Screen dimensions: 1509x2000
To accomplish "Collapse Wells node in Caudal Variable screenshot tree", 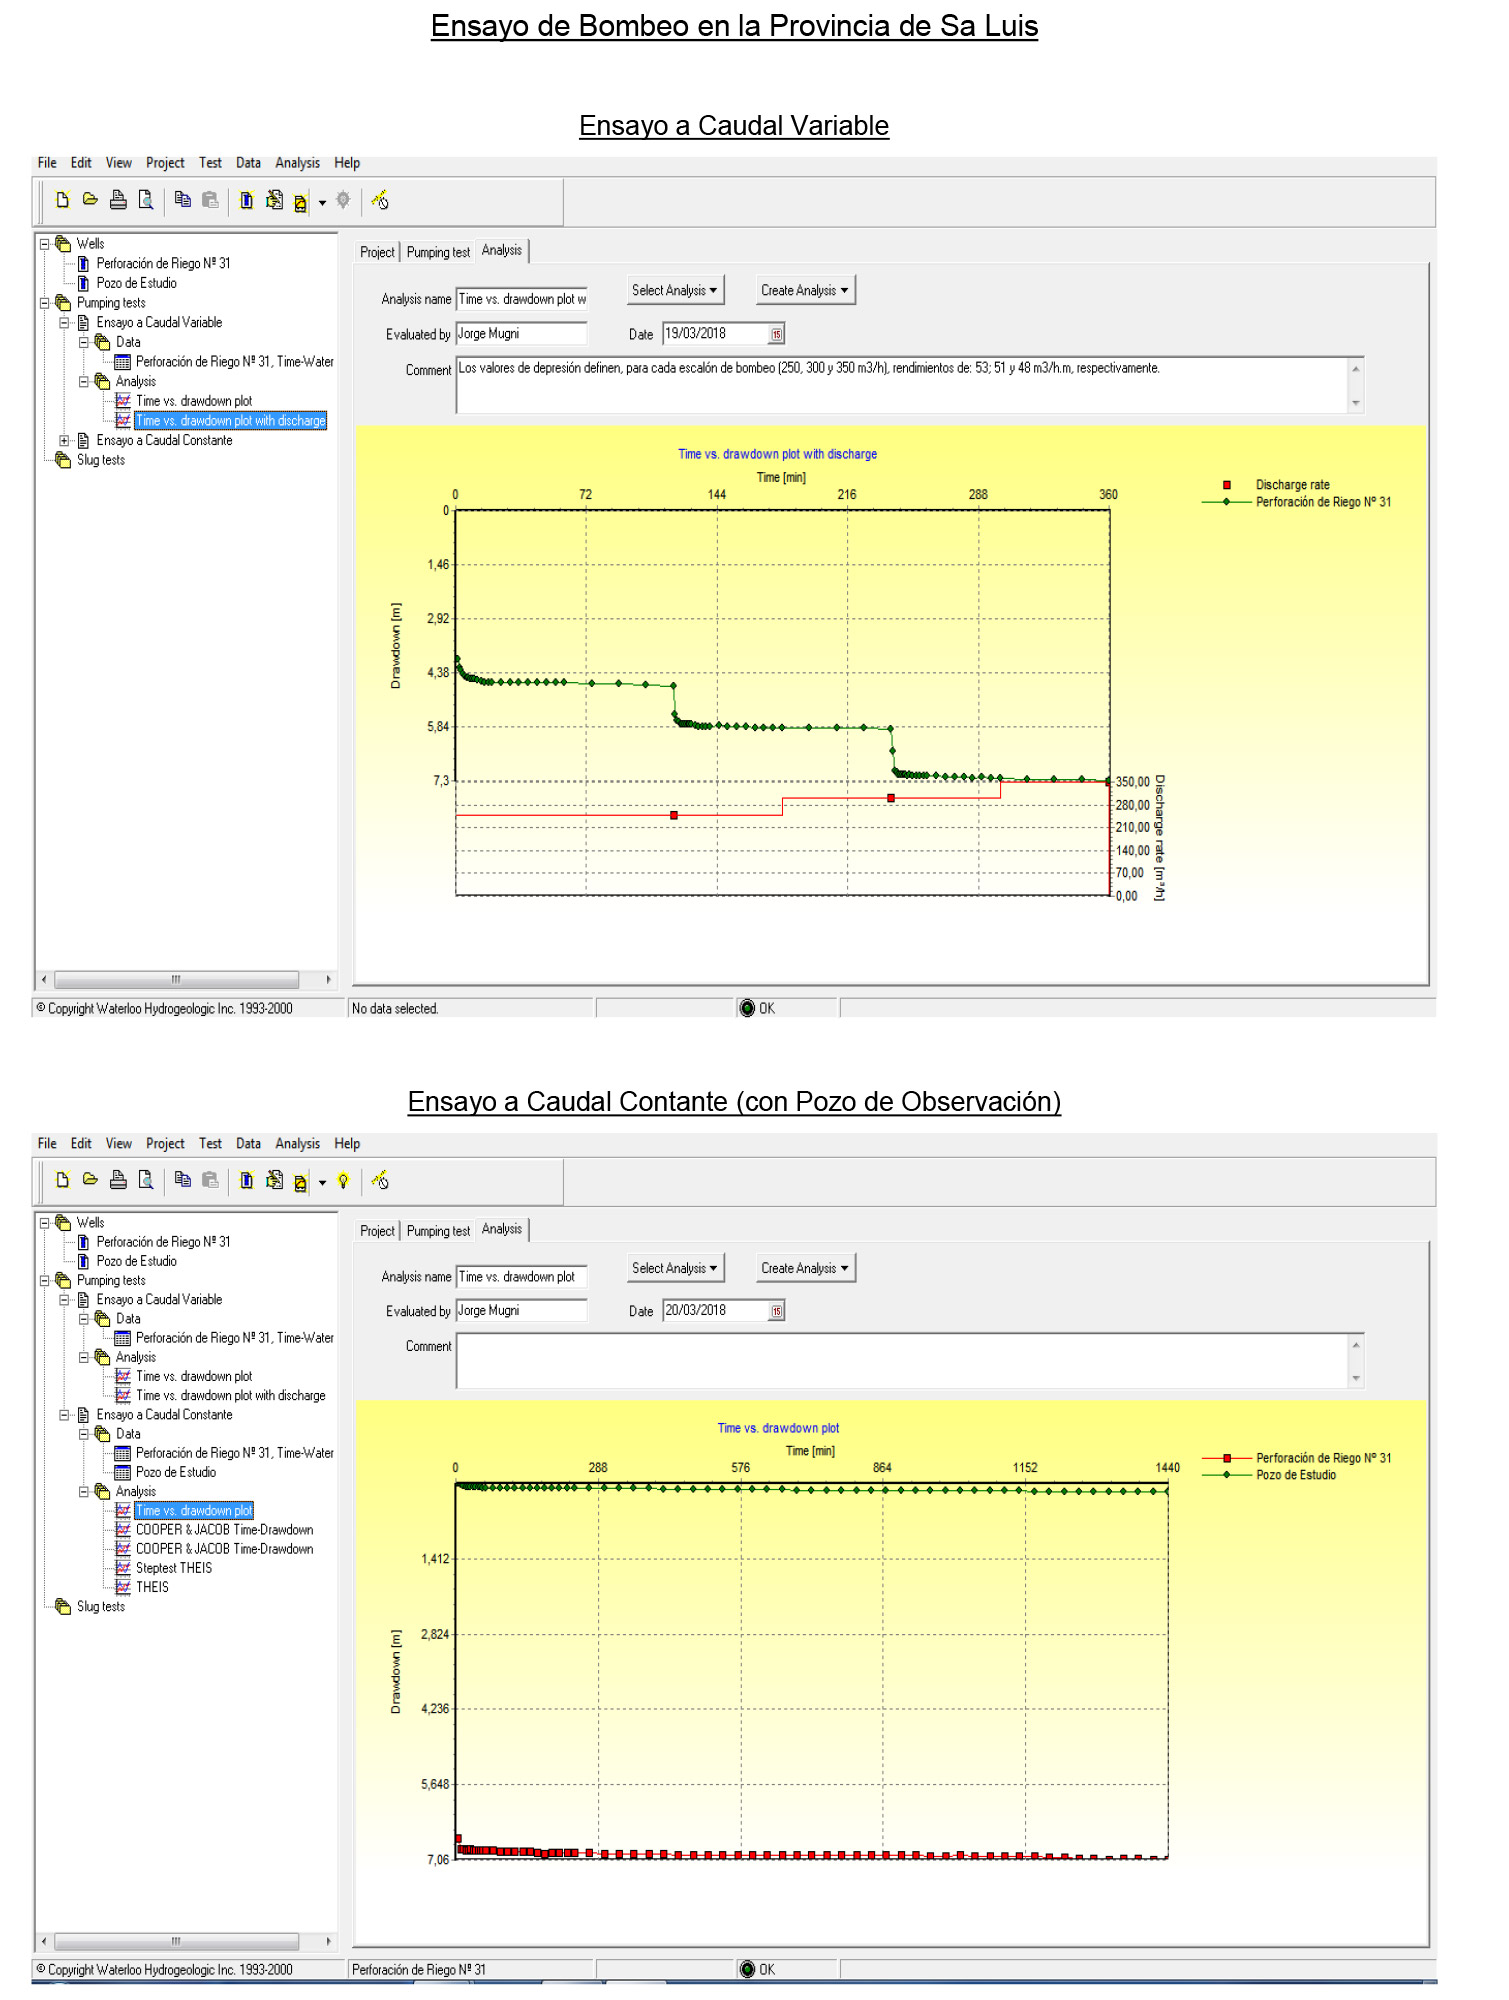I will [x=44, y=244].
